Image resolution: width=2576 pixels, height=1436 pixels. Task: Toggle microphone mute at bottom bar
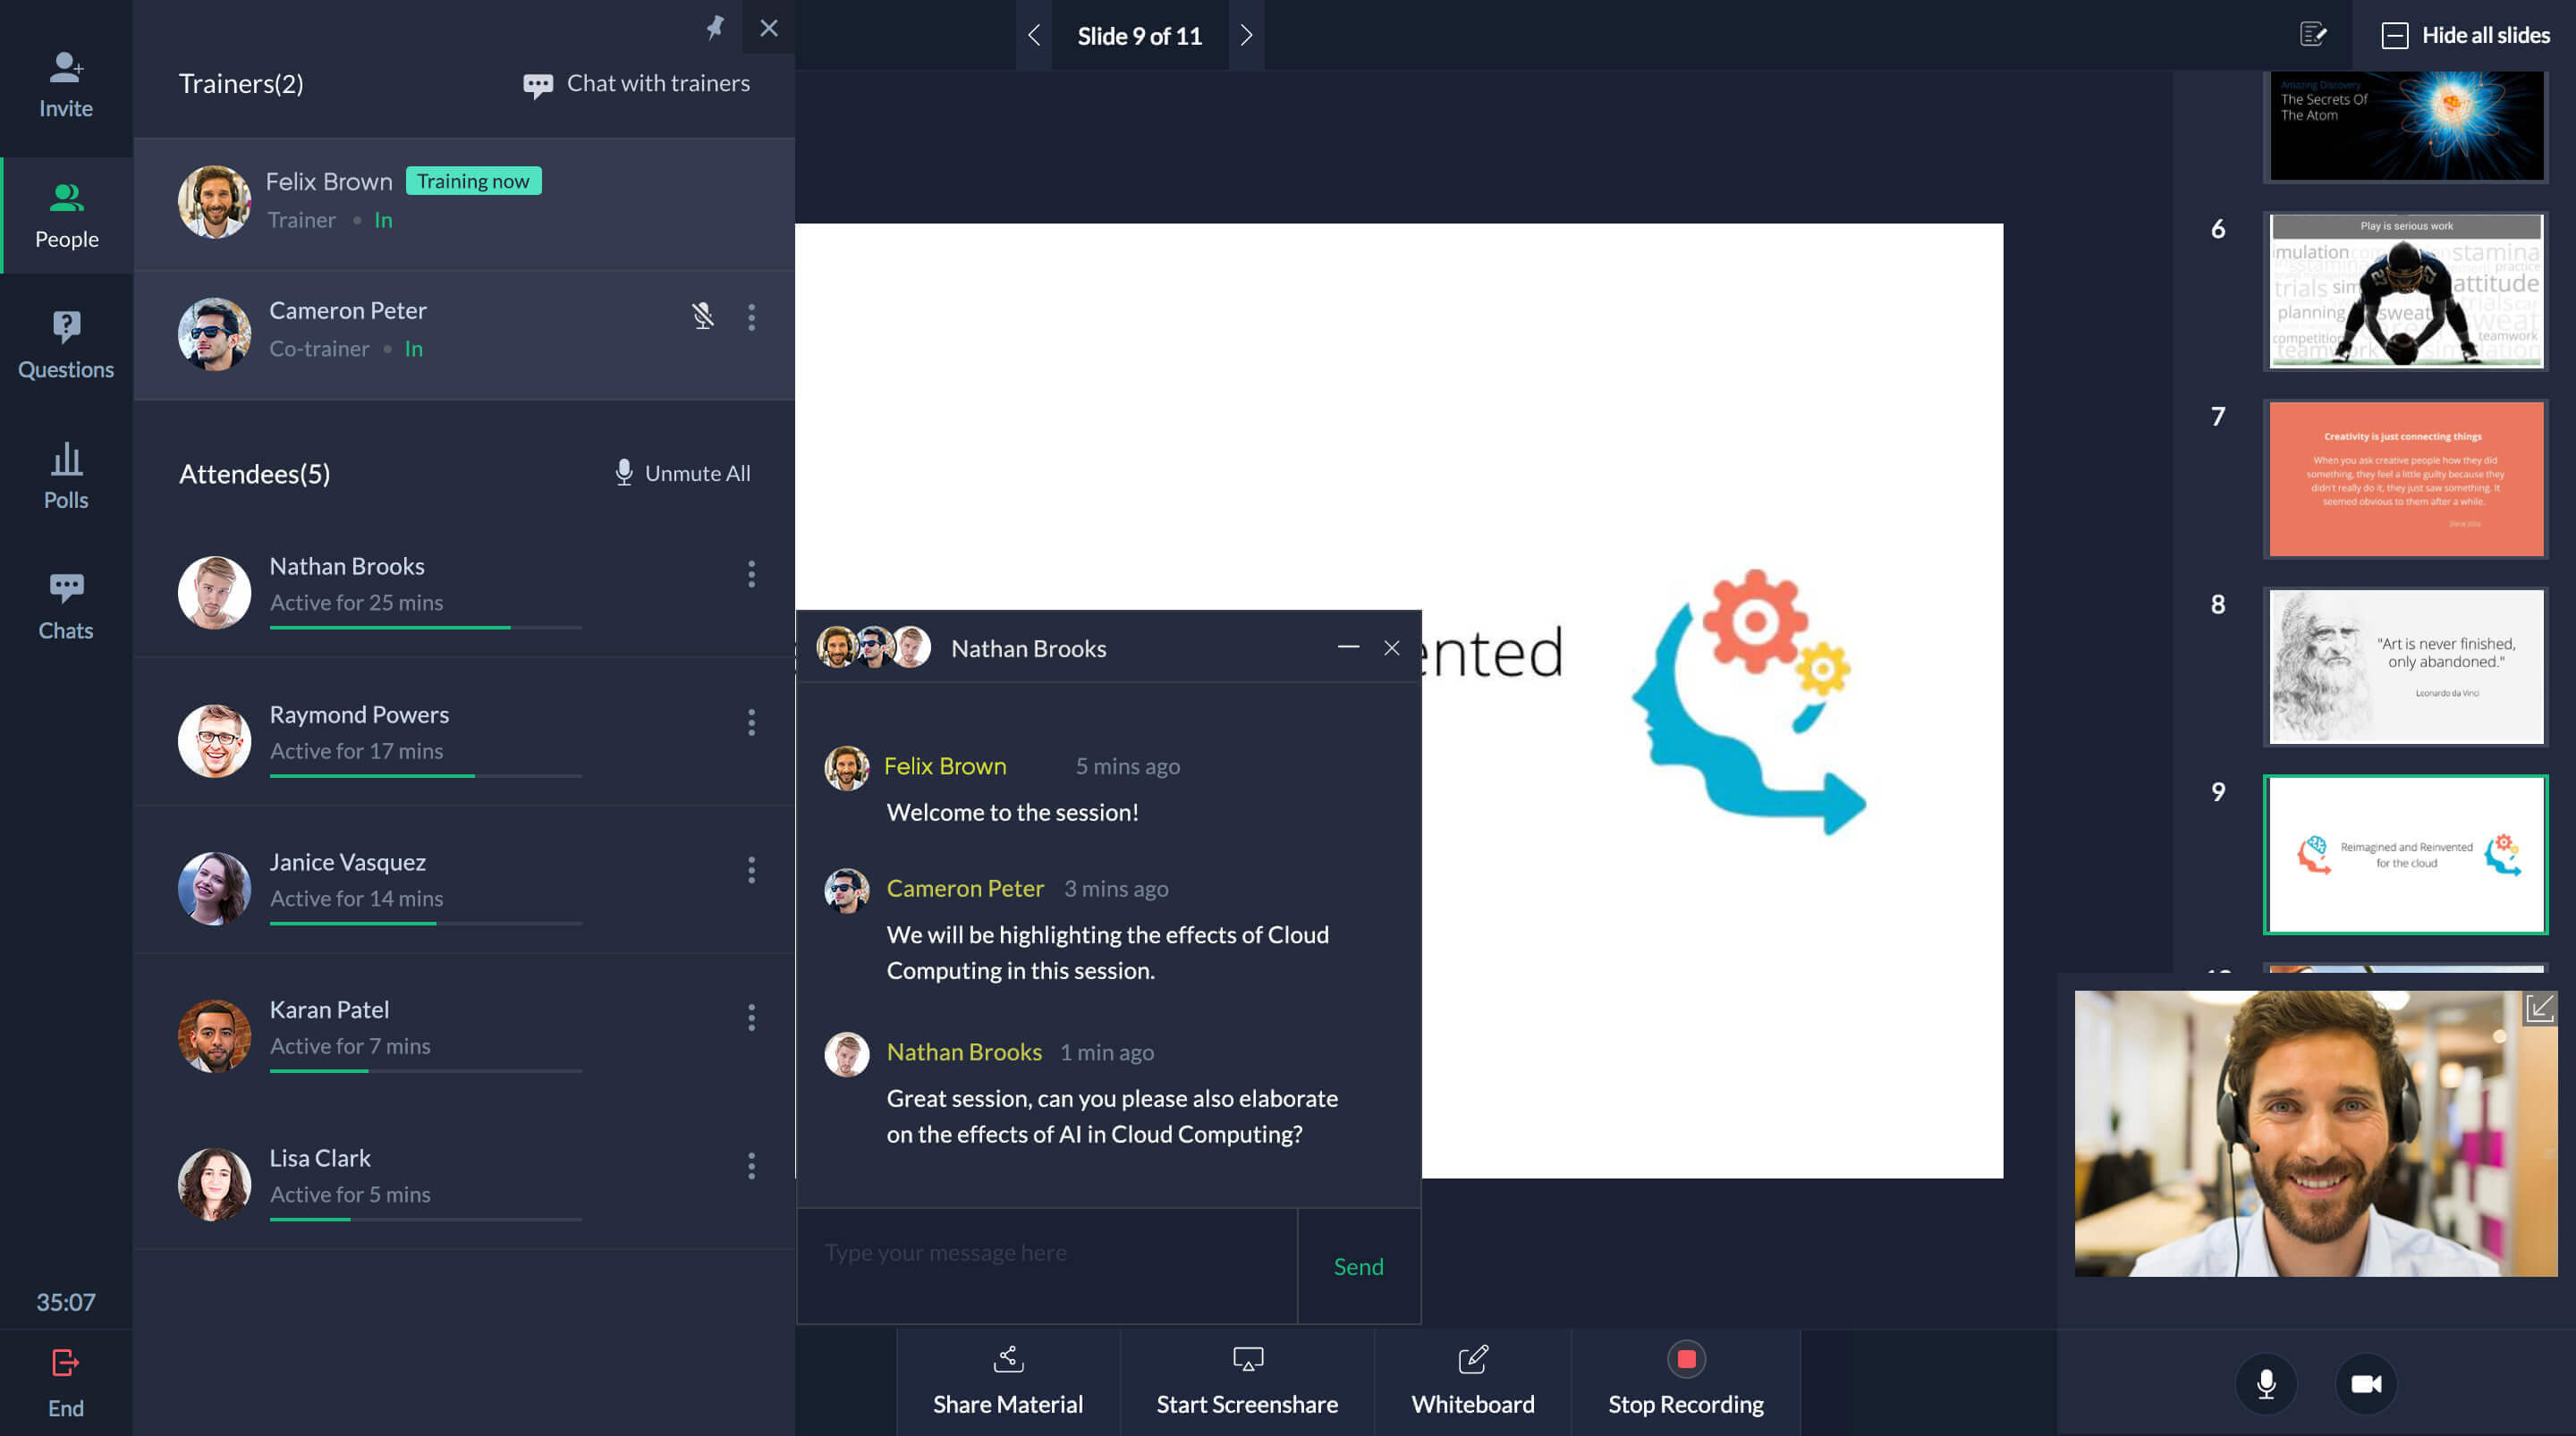click(2263, 1383)
